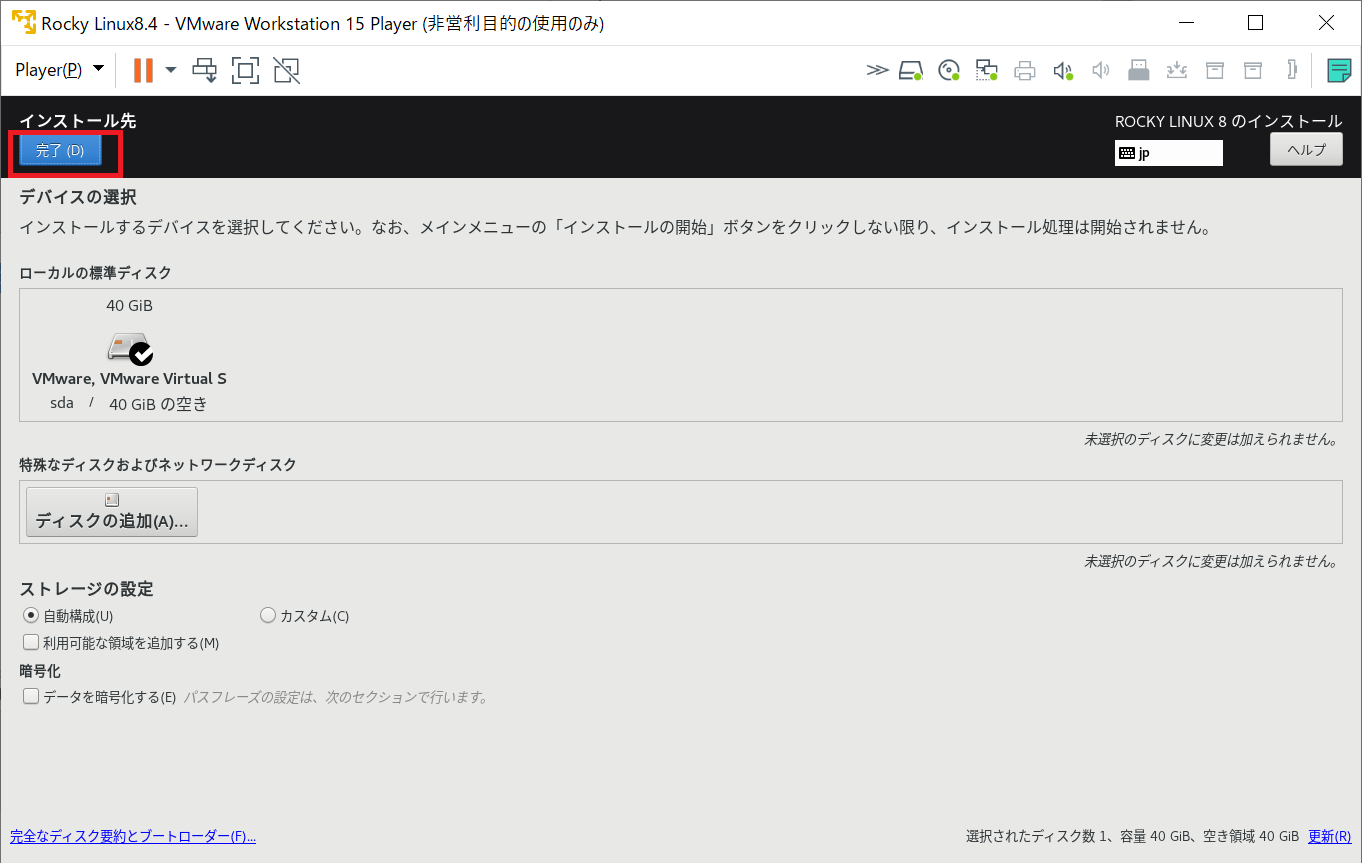The height and width of the screenshot is (863, 1362).
Task: Click the ストレージの設定 heading
Action: [87, 588]
